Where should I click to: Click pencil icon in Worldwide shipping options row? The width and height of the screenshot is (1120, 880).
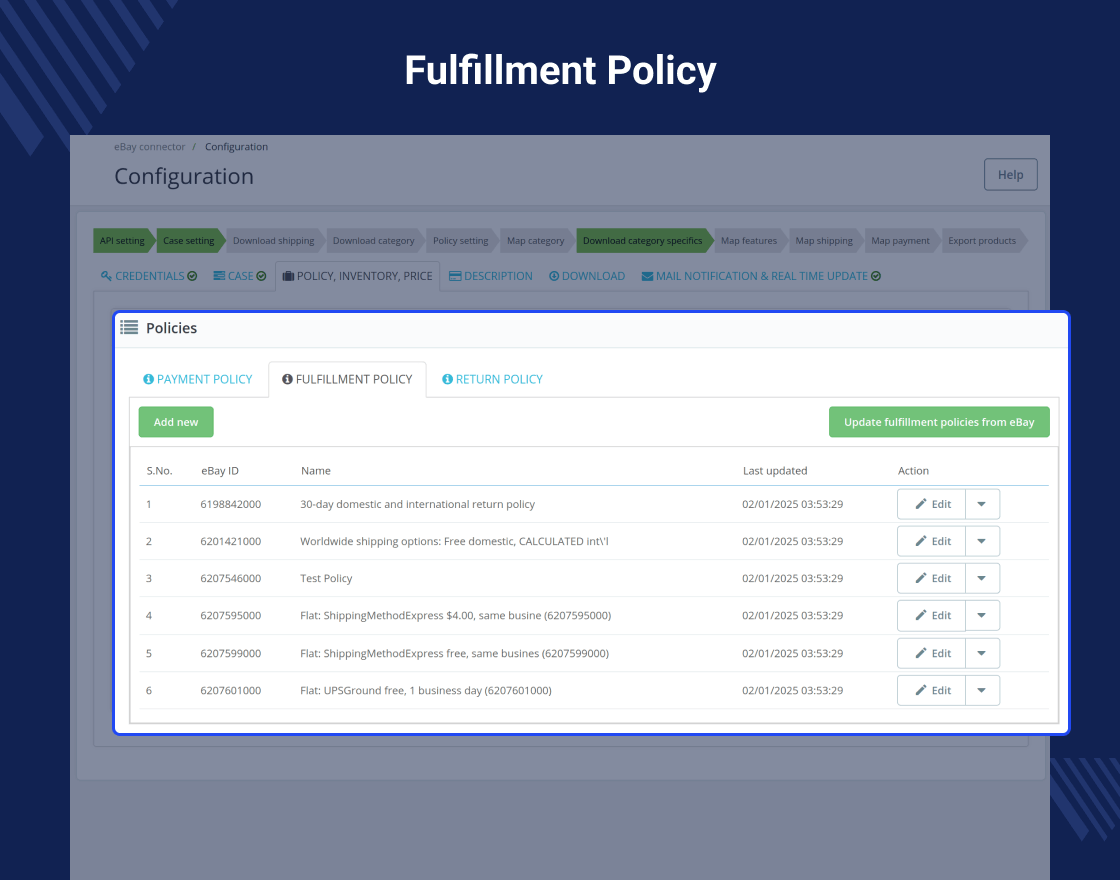(x=921, y=541)
